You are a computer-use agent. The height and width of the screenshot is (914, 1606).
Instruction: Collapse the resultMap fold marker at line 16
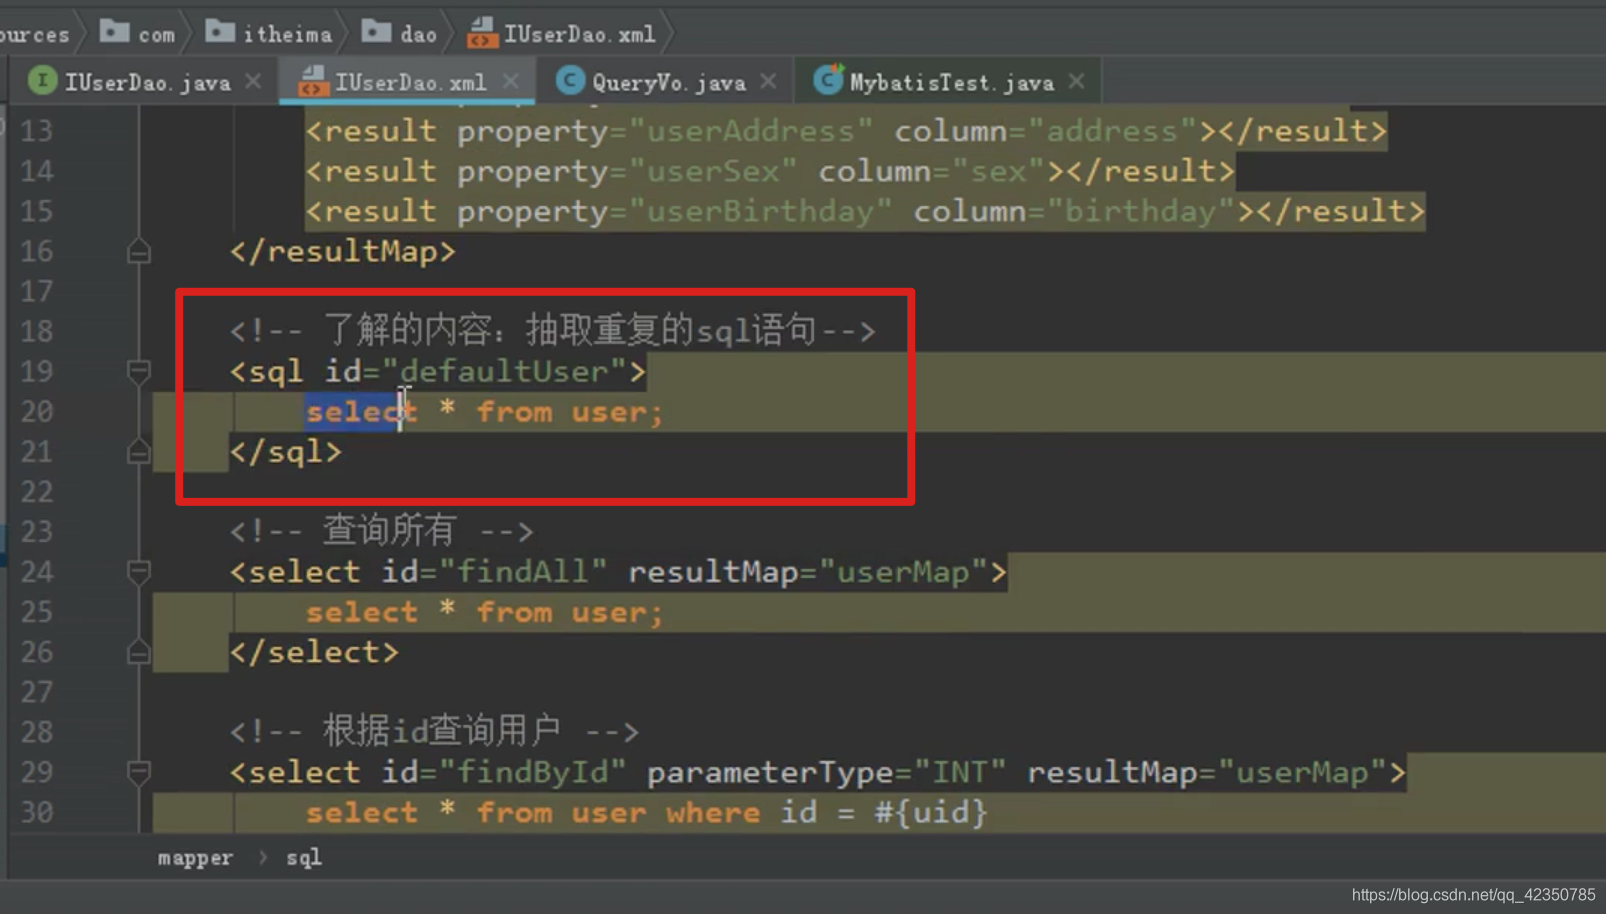coord(139,251)
